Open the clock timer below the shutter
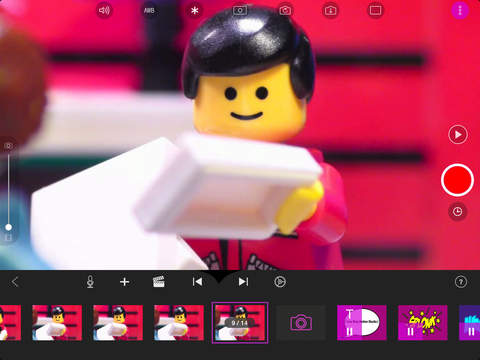This screenshot has width=480, height=360. click(457, 211)
